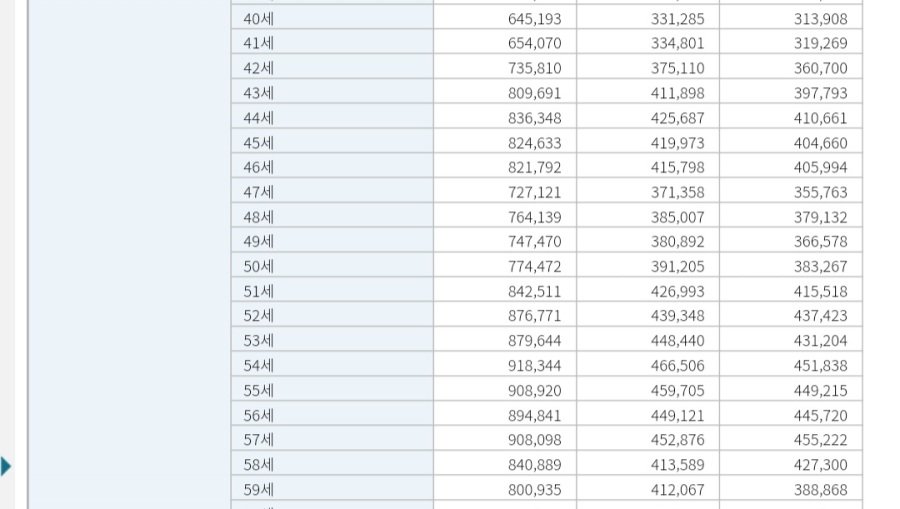The image size is (900, 509).
Task: Select the cell with value 388,868
Action: coord(820,490)
